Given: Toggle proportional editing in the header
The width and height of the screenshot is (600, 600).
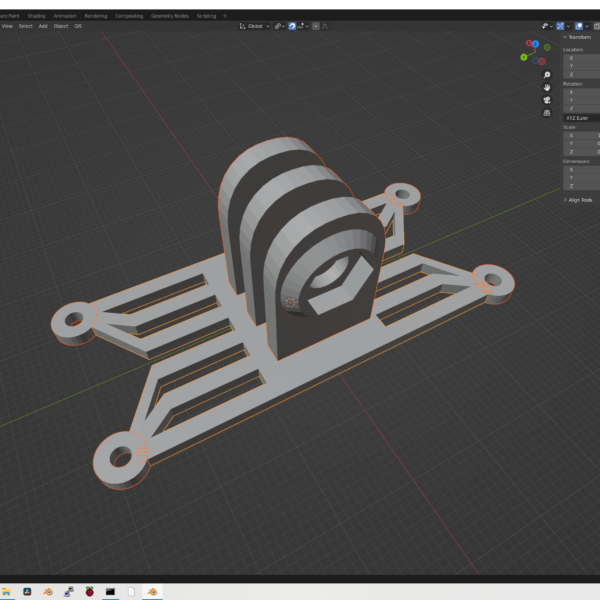Looking at the screenshot, I should (x=316, y=26).
